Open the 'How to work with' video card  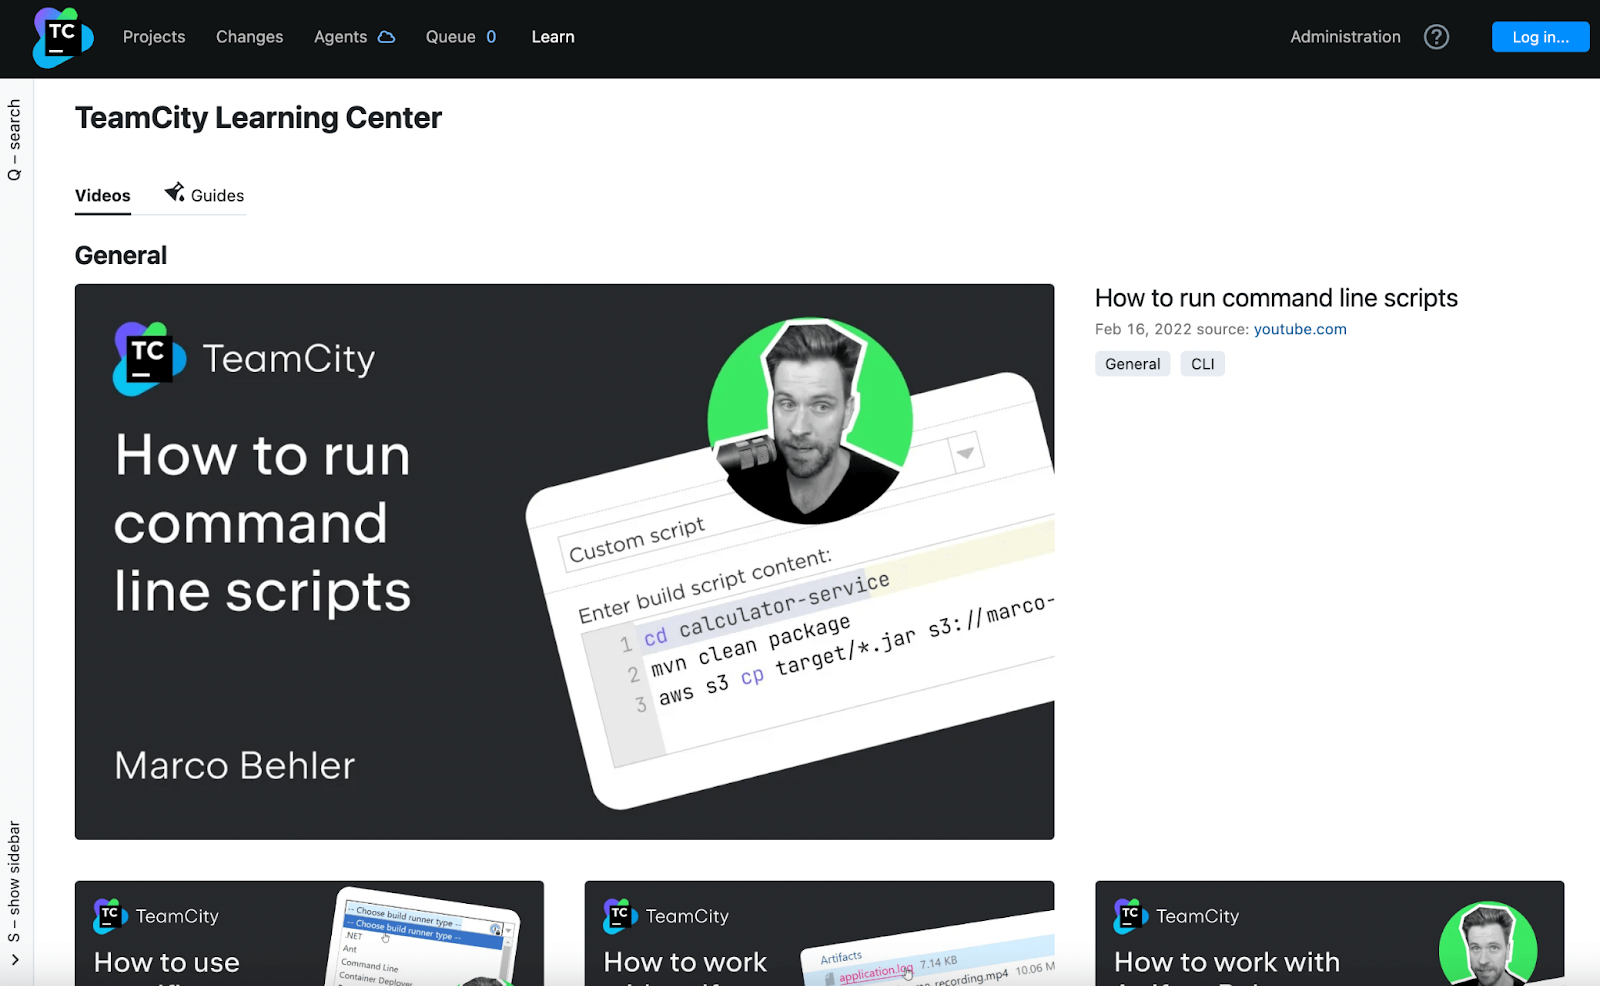click(x=1329, y=933)
